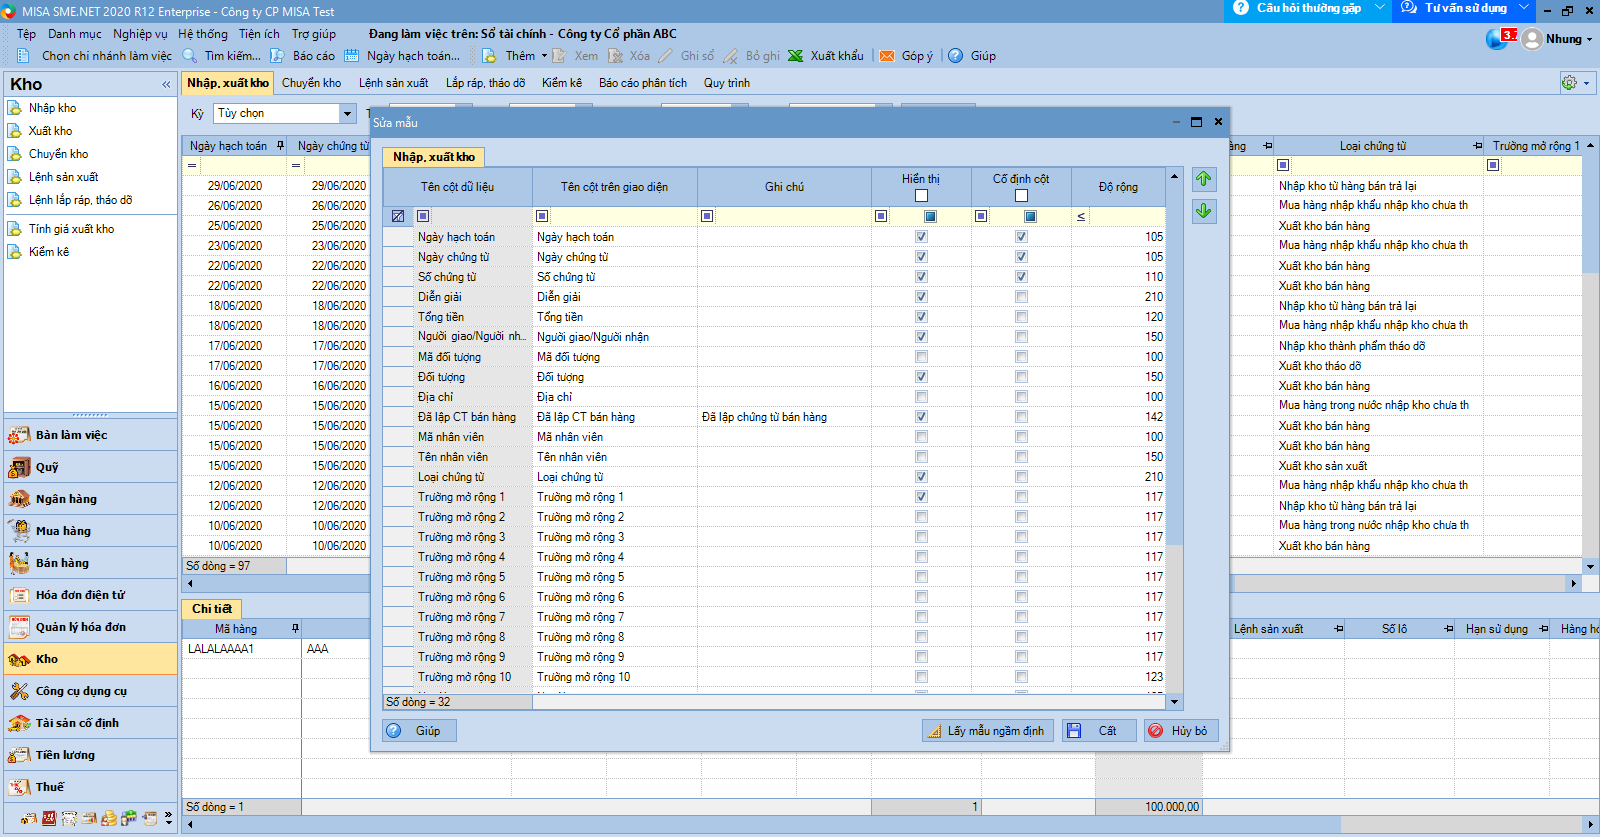Viewport: 1600px width, 837px height.
Task: Open Tính giá xuất kho sidebar item
Action: [71, 229]
